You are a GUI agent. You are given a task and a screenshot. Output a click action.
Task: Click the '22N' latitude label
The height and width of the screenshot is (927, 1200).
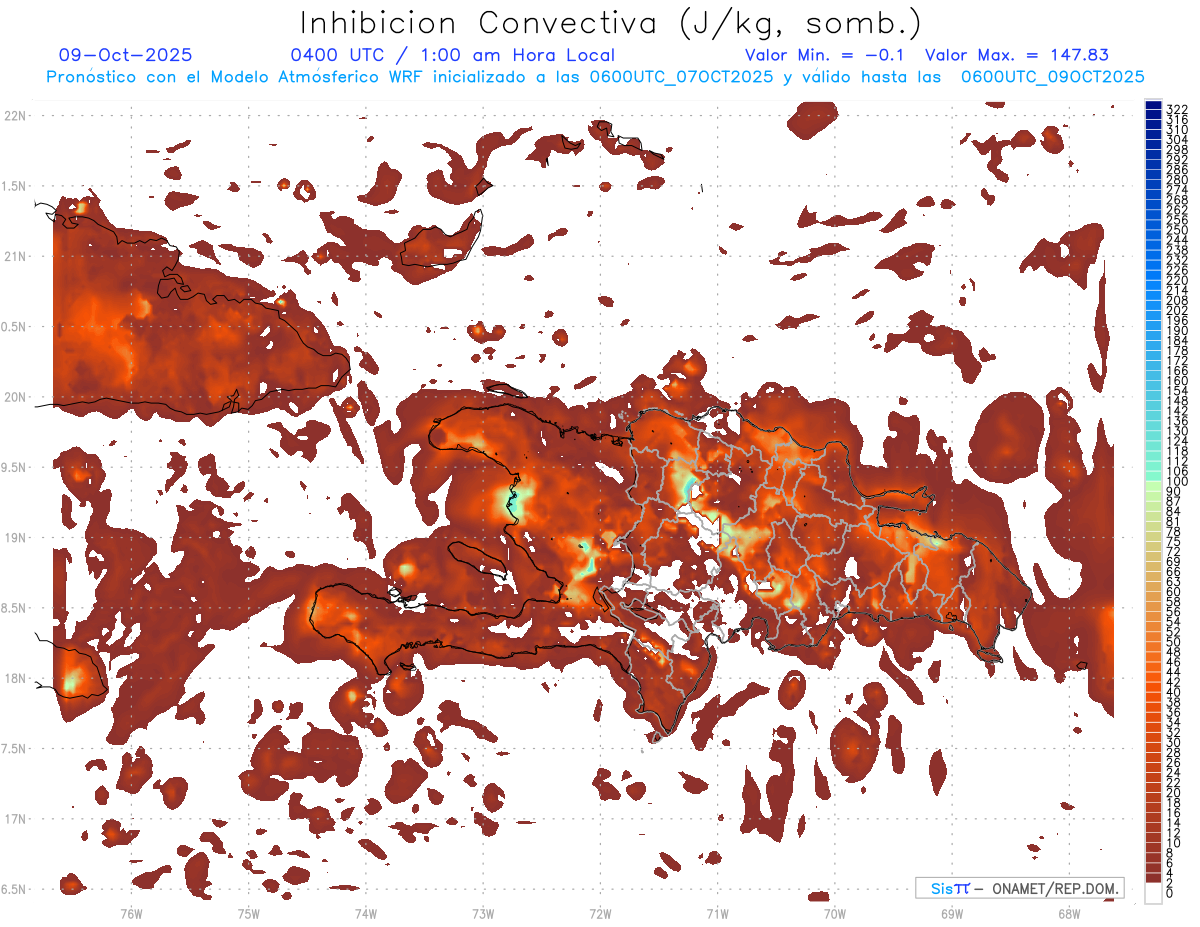click(15, 115)
